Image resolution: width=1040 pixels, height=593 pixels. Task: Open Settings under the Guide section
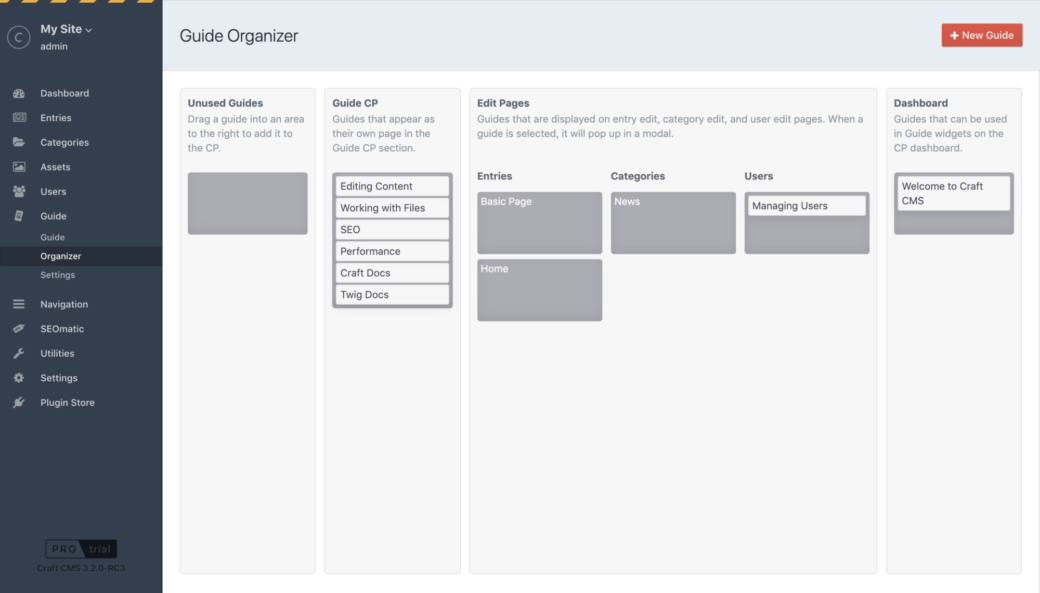[x=58, y=275]
